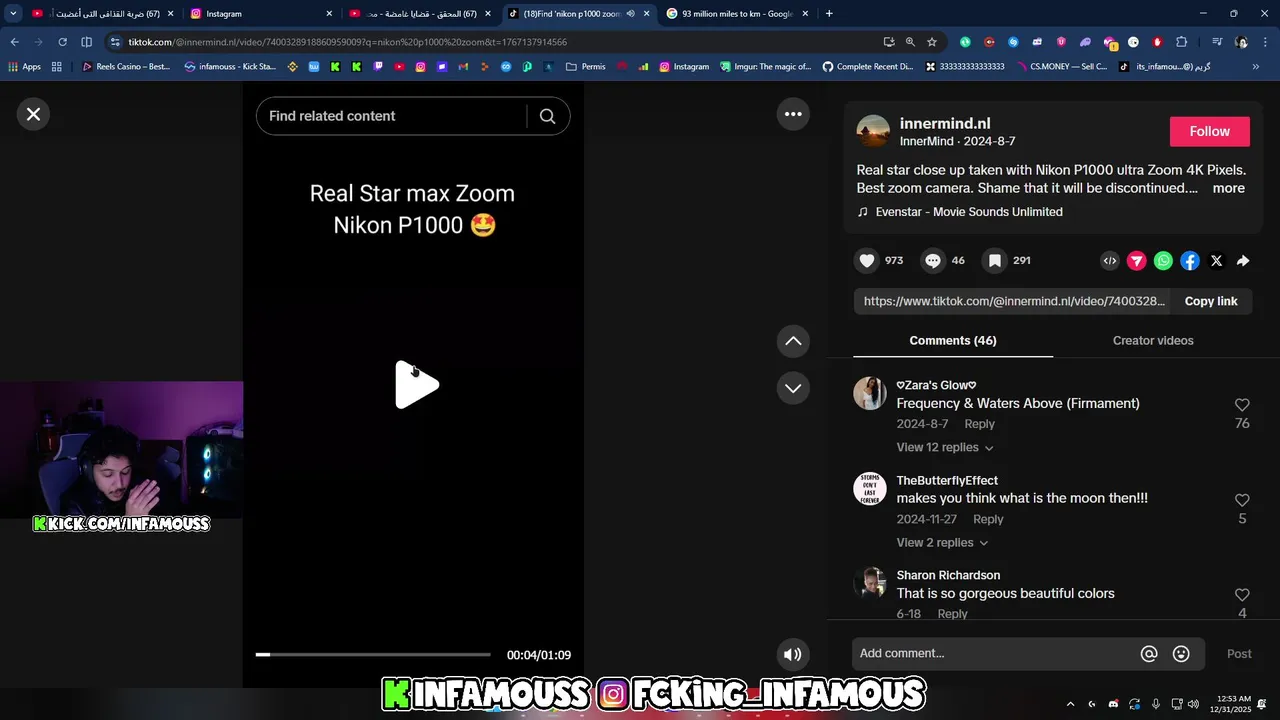Reply to Zara's Glow comment
Image resolution: width=1280 pixels, height=720 pixels.
tap(979, 424)
